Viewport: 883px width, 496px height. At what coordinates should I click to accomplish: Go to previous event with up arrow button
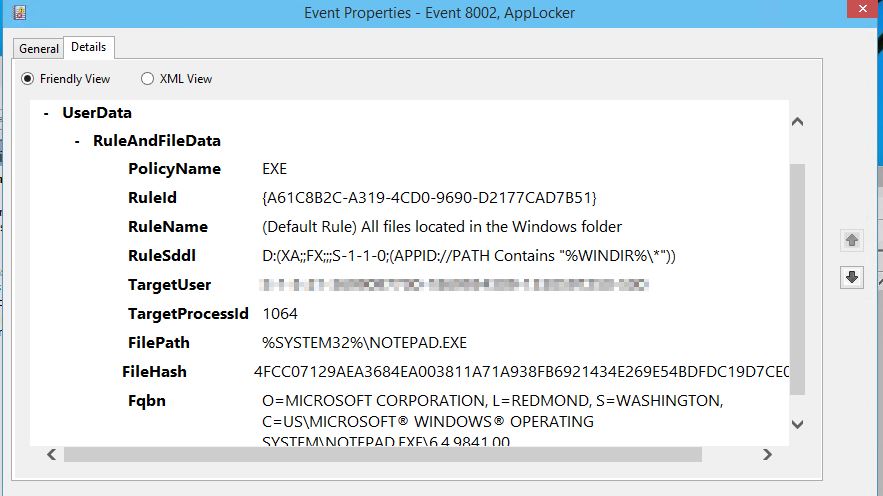tap(852, 240)
